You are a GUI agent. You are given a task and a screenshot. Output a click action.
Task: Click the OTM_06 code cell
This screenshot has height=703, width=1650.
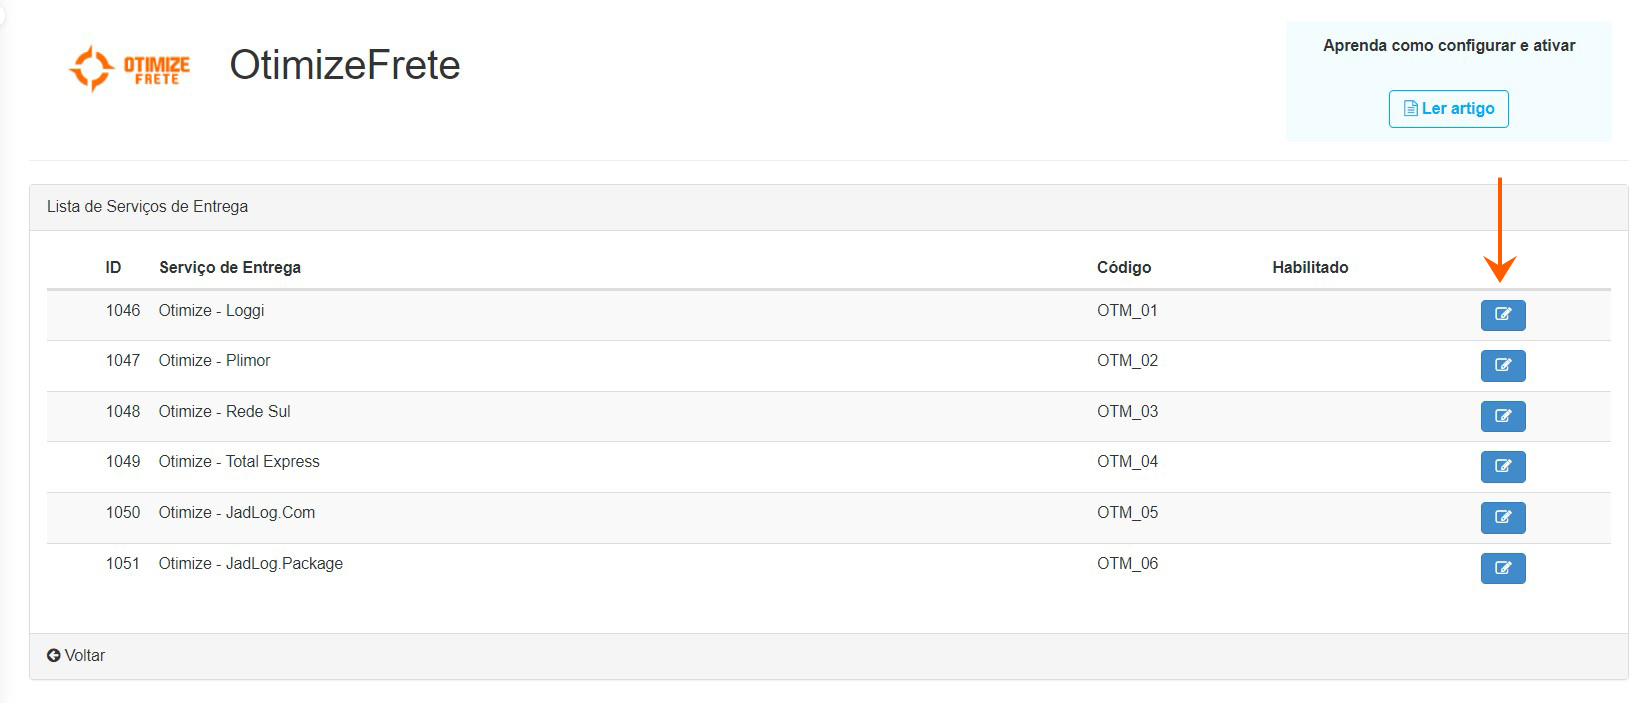1127,564
